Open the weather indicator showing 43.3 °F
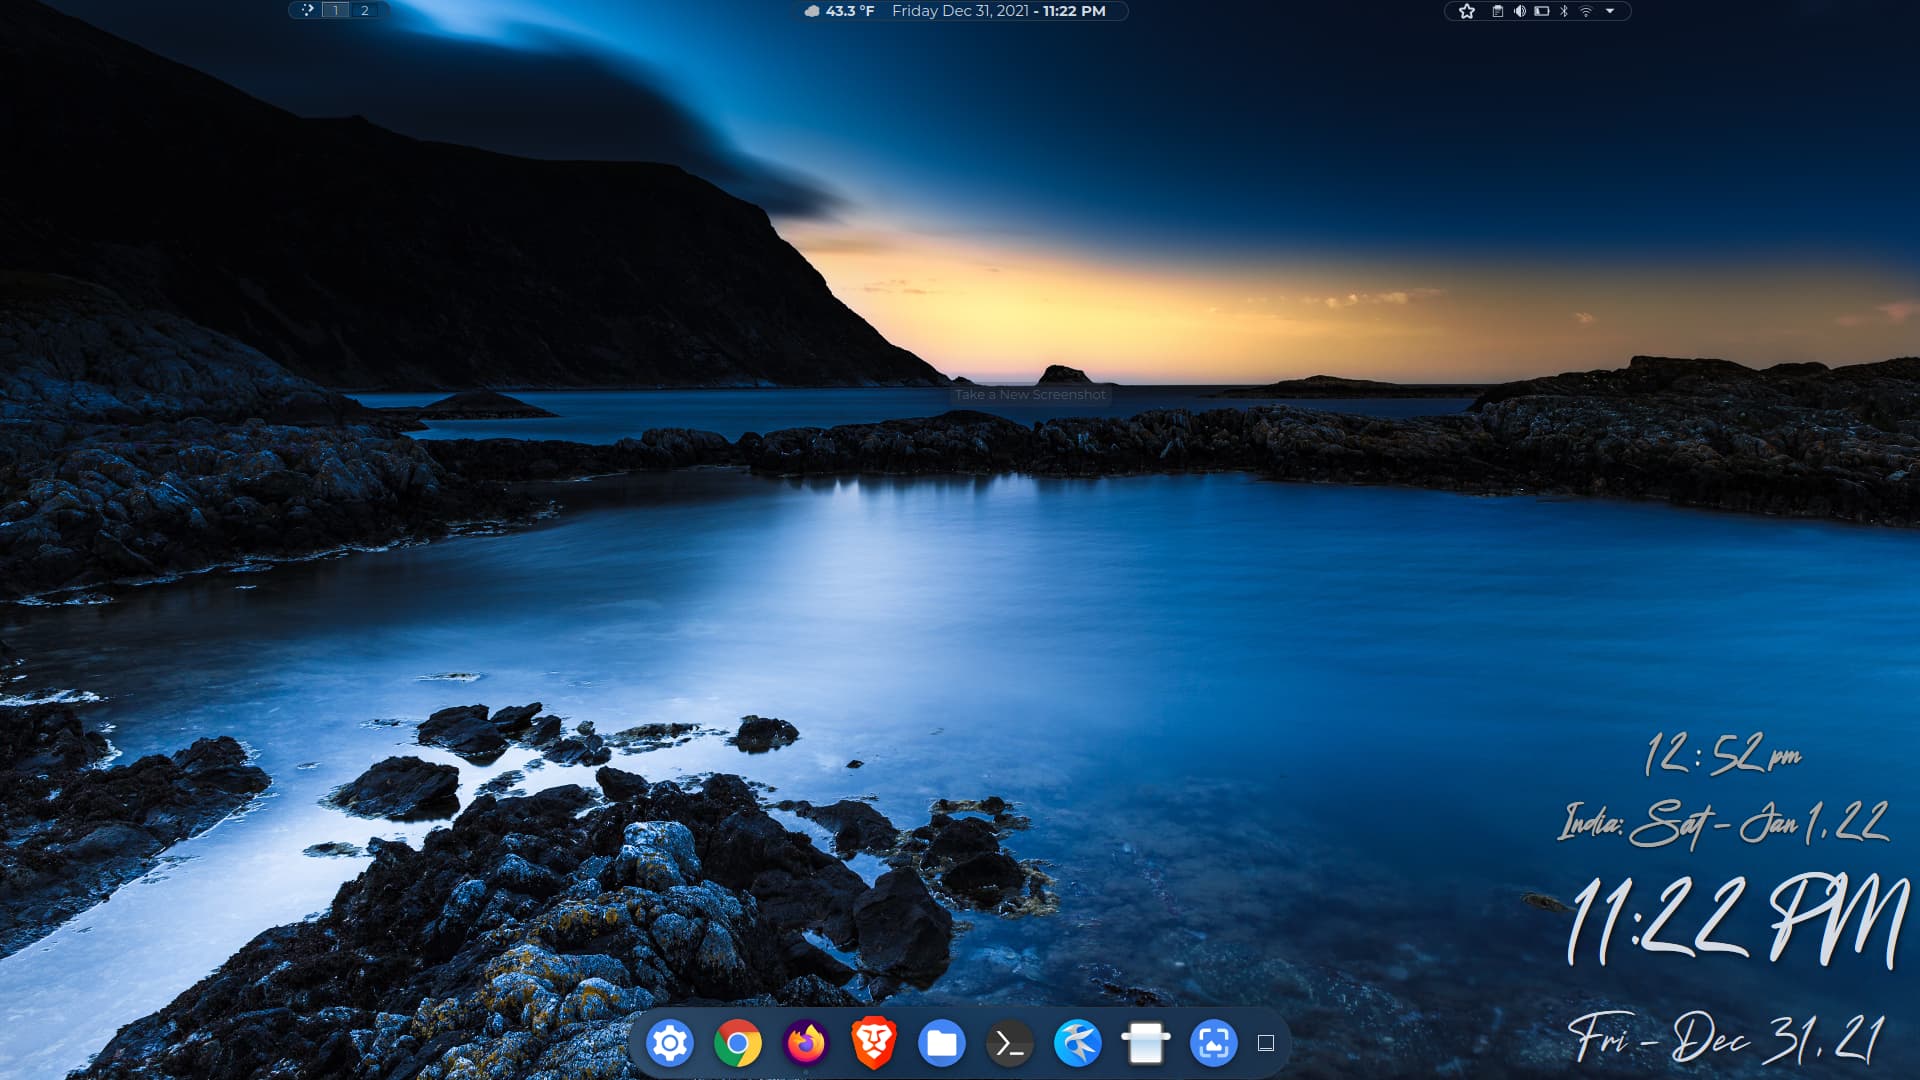 [x=839, y=11]
